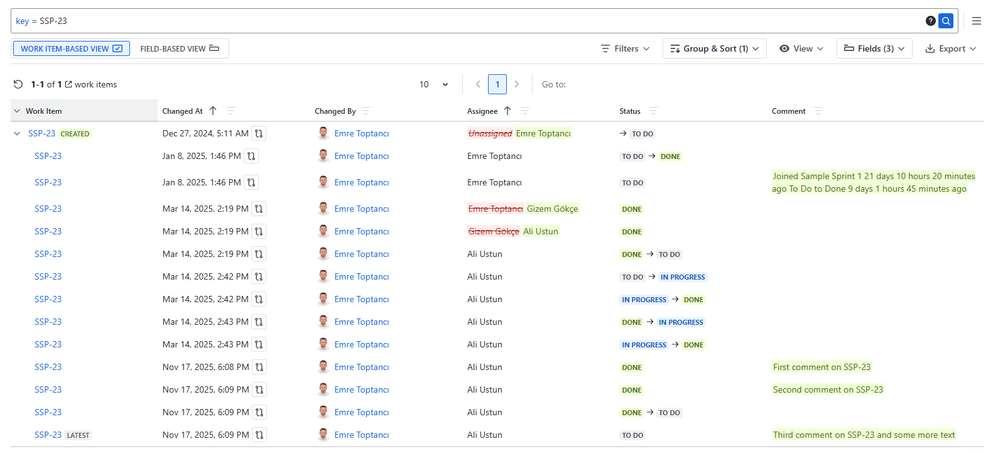The height and width of the screenshot is (453, 998).
Task: Open SSP-23 link on Joined Sample Sprint row
Action: [x=48, y=183]
